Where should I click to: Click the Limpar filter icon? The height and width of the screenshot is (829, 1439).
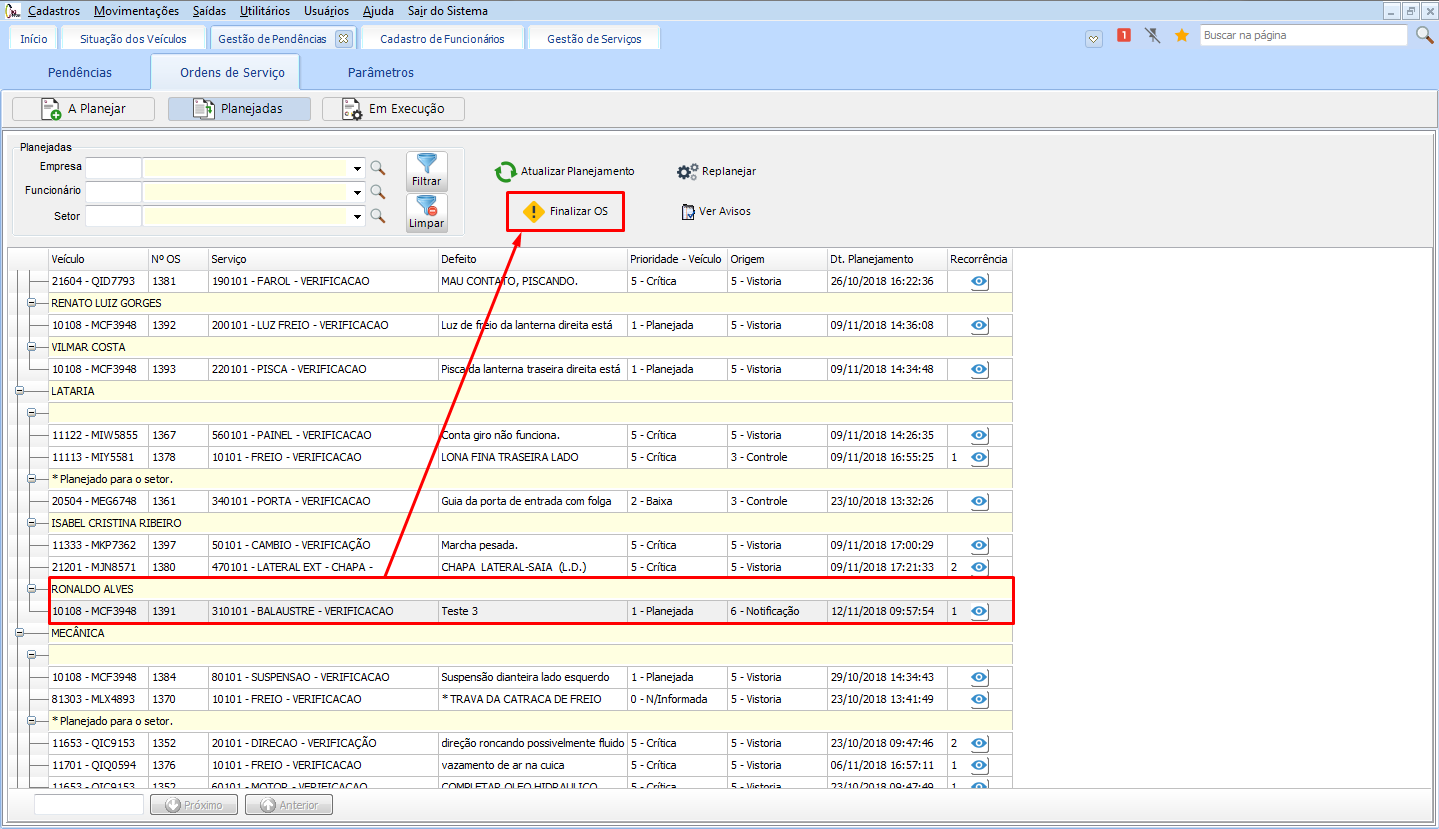pyautogui.click(x=427, y=206)
